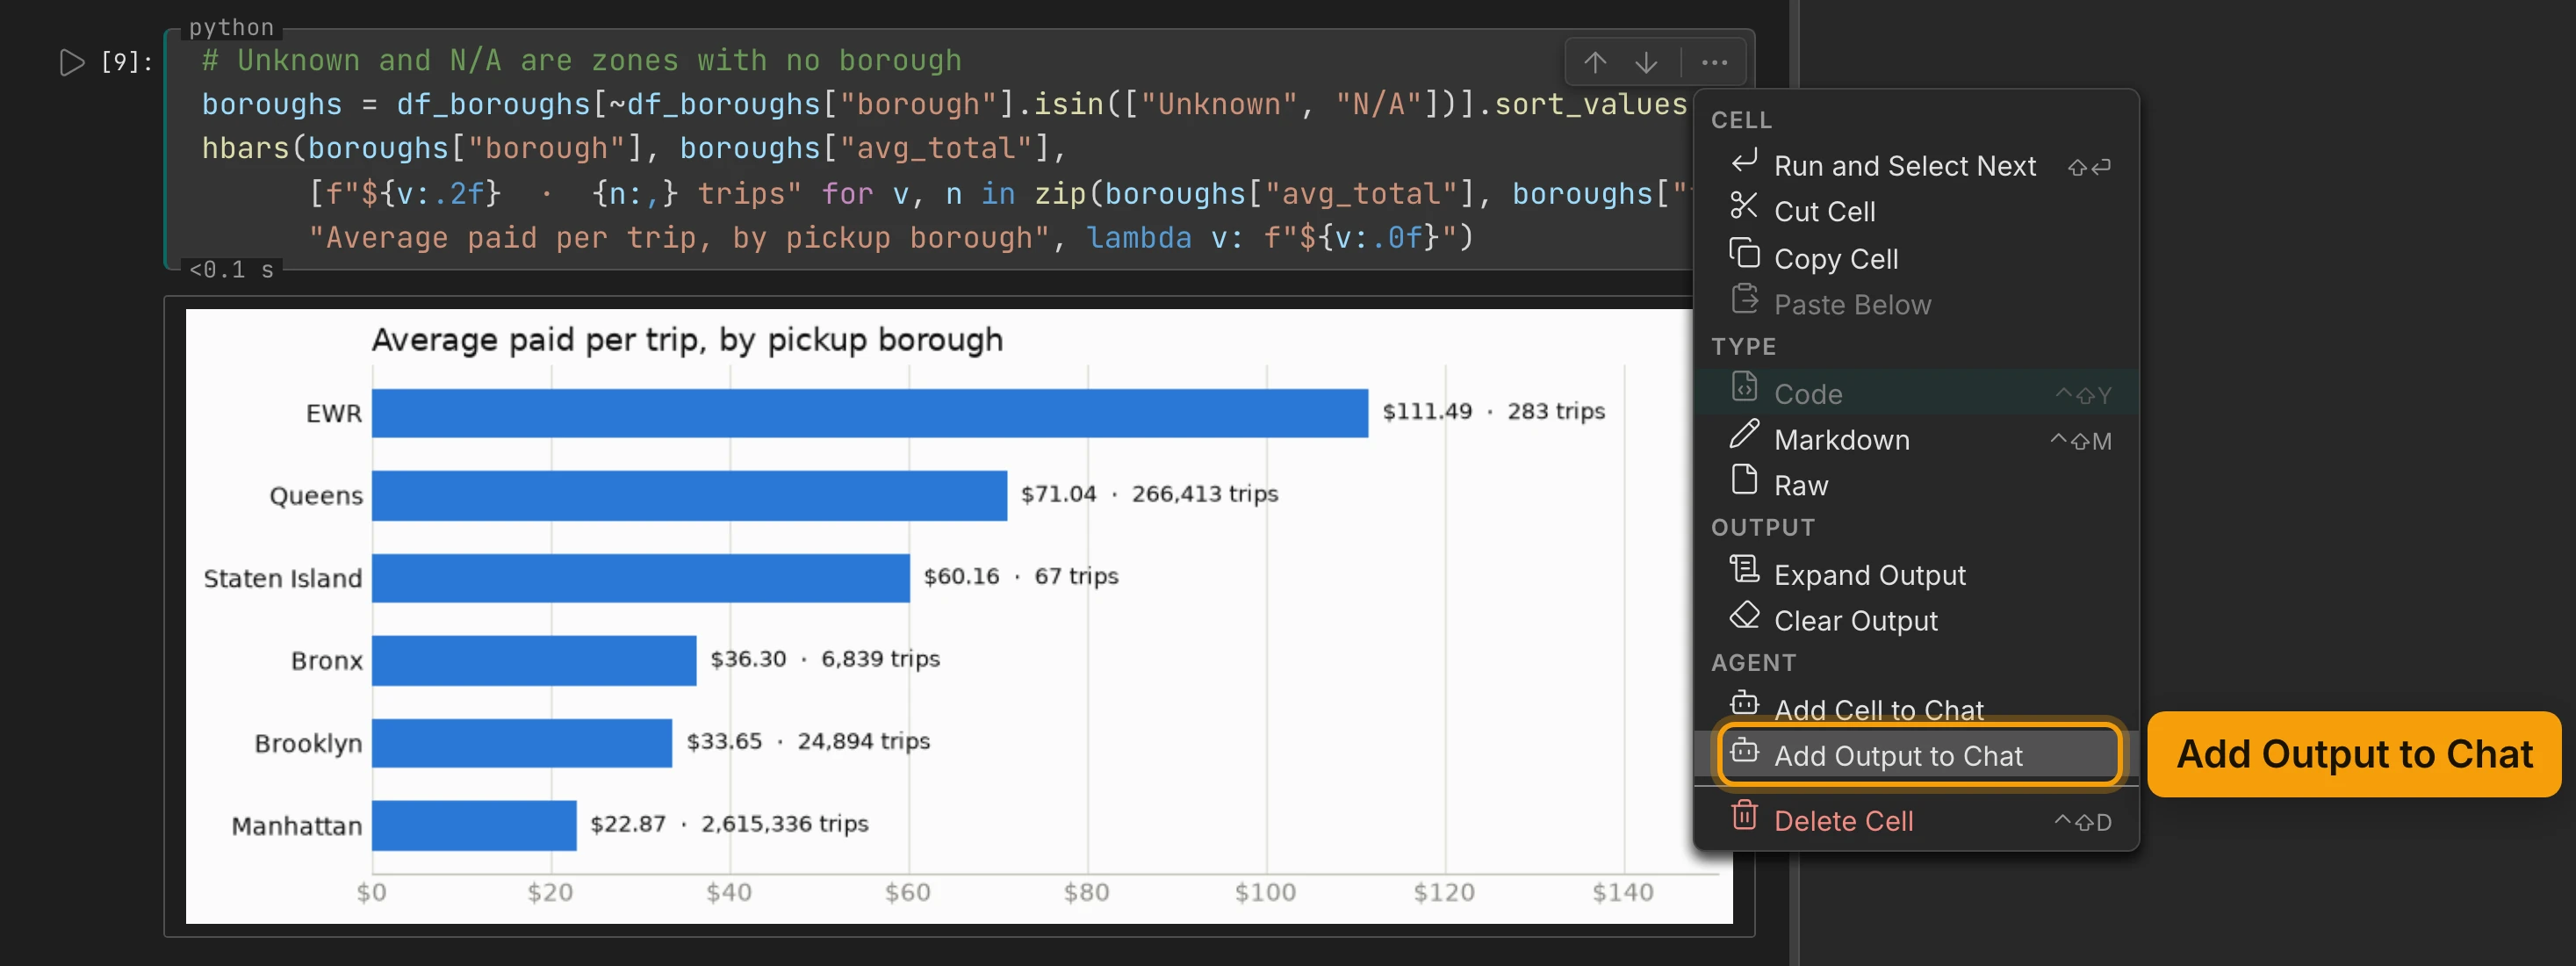2576x966 pixels.
Task: Move cell up with the up arrow
Action: [1595, 62]
